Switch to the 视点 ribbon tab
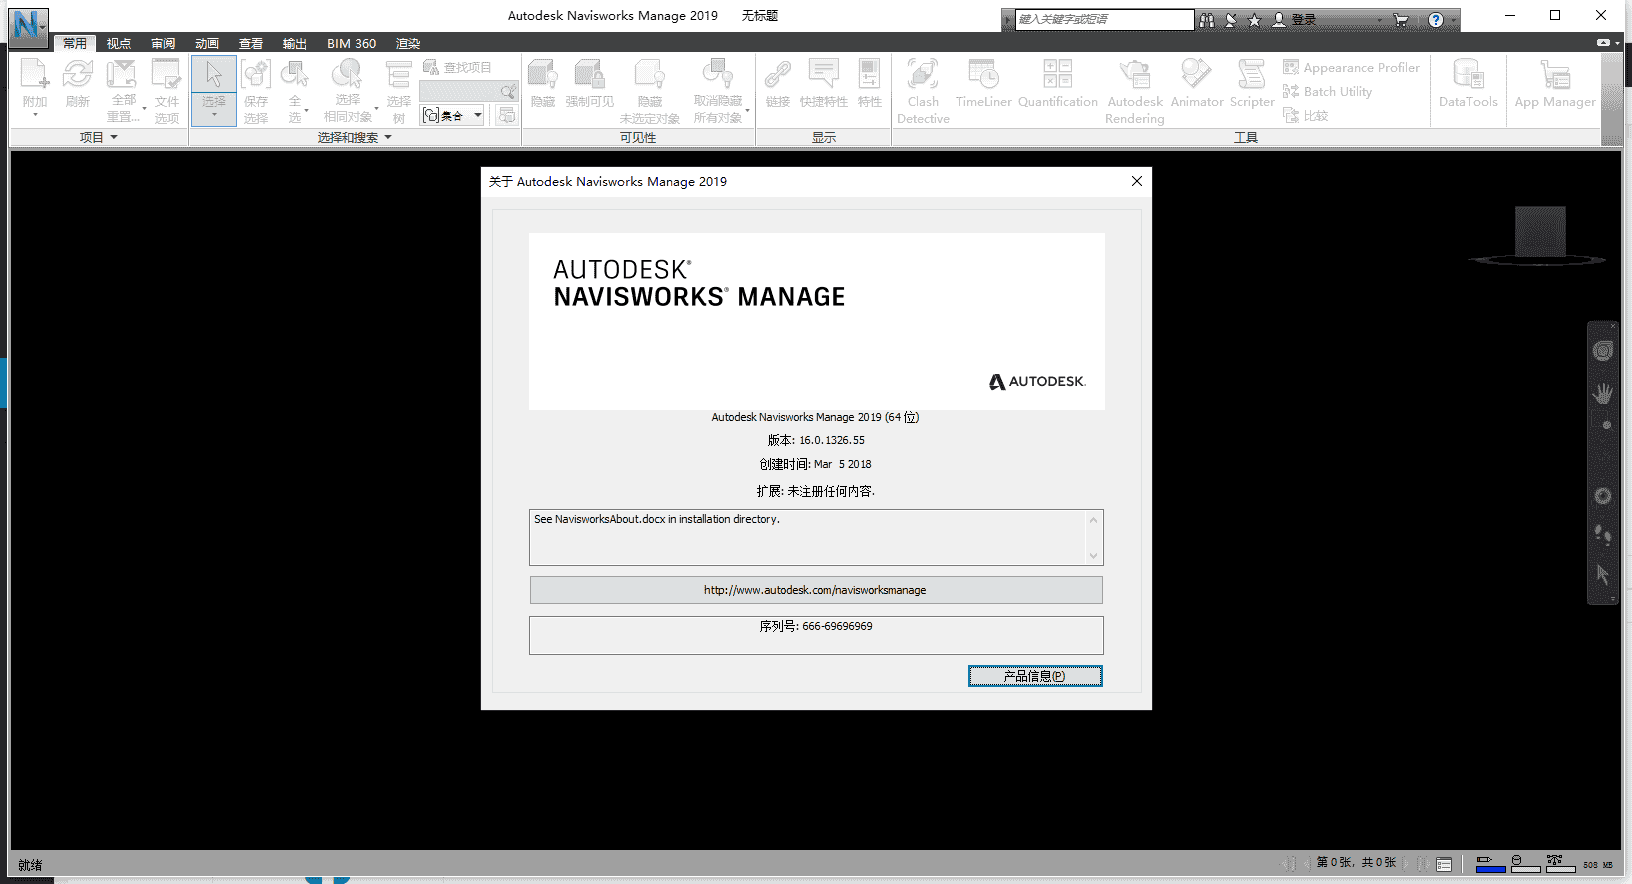This screenshot has width=1632, height=884. [119, 43]
